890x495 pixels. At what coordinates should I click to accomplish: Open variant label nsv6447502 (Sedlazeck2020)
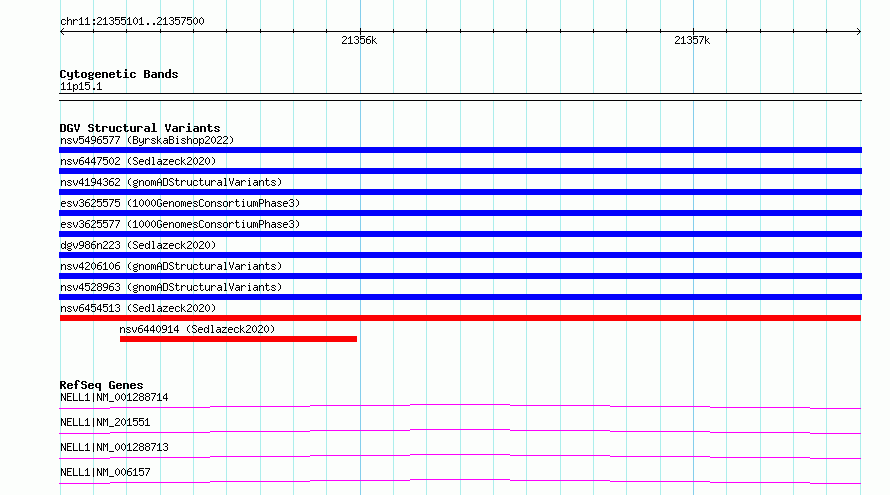138,161
